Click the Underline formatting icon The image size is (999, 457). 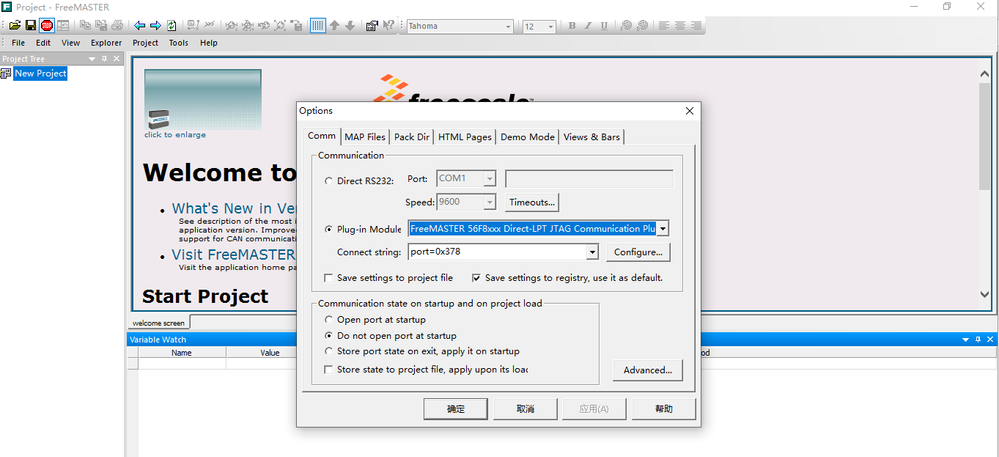click(604, 26)
